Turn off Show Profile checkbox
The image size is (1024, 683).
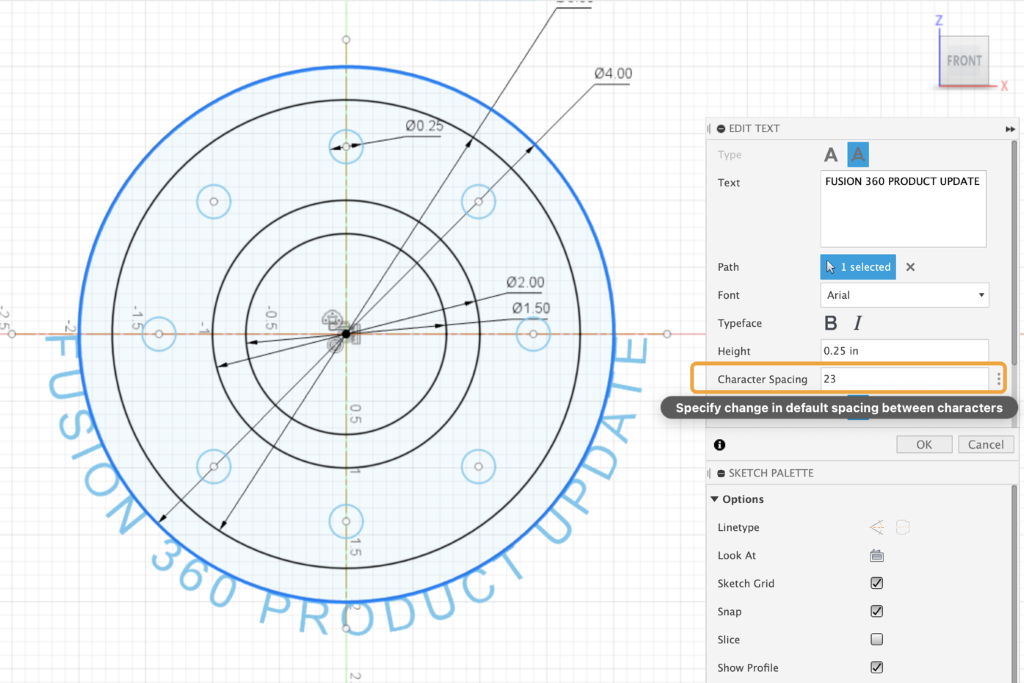[877, 668]
